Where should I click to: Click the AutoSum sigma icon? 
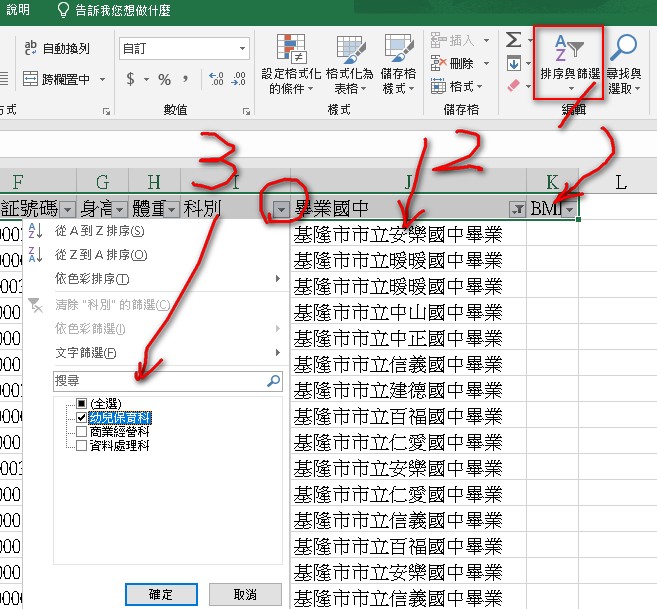point(514,40)
